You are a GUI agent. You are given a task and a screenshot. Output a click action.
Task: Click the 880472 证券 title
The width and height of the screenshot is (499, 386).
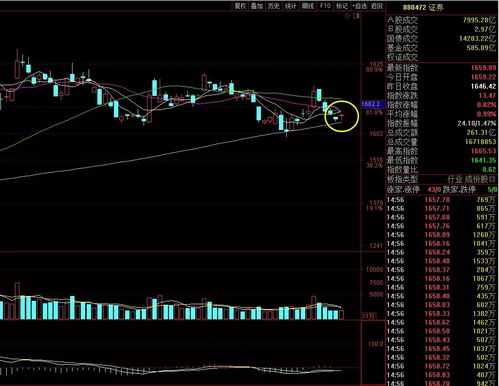coord(423,7)
